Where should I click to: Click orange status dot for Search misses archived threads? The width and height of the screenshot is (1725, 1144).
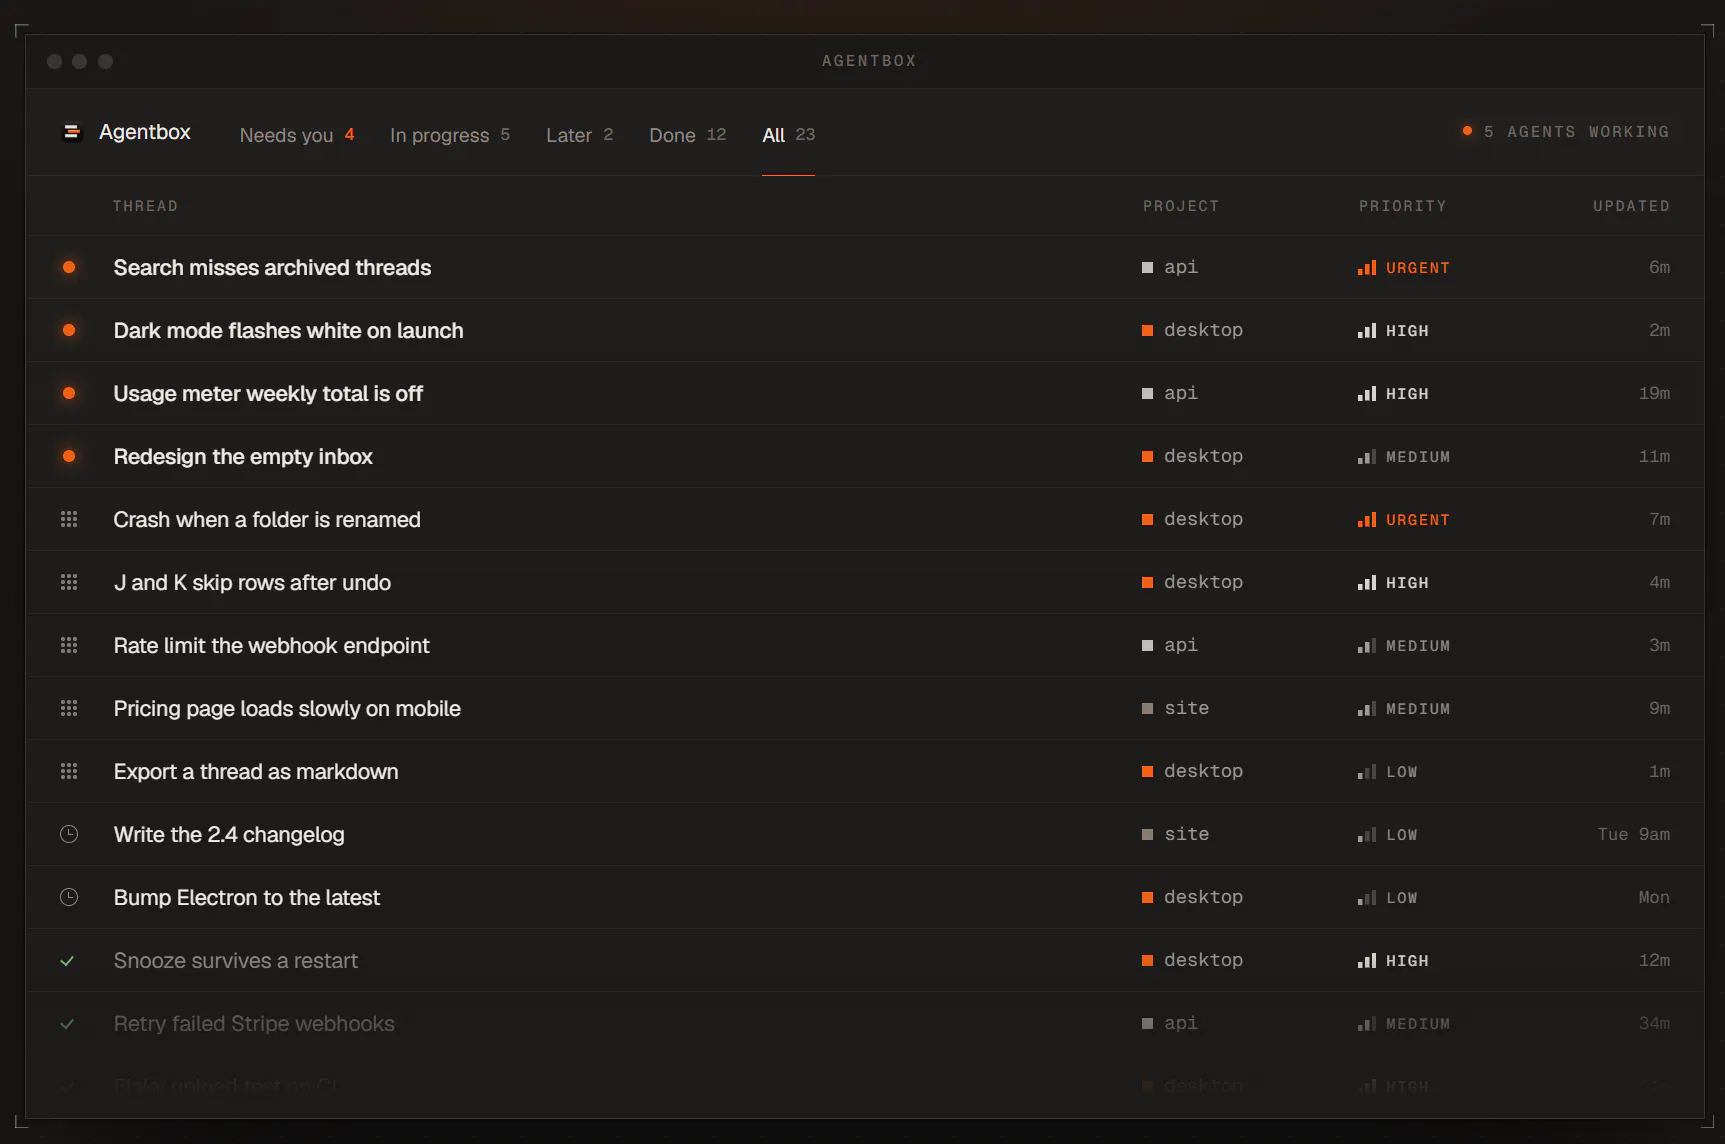(x=69, y=267)
